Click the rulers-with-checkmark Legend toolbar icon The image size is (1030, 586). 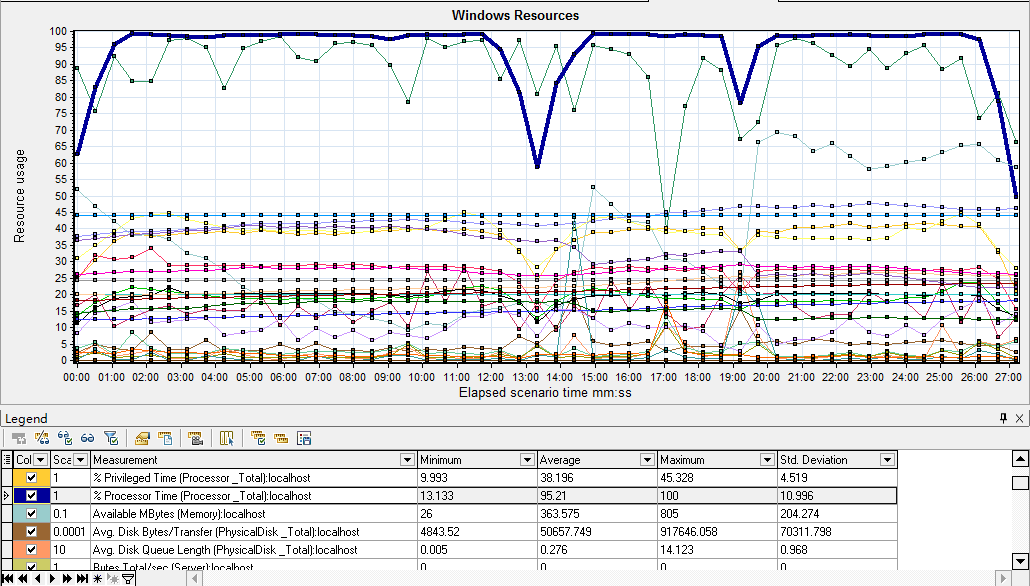click(258, 438)
